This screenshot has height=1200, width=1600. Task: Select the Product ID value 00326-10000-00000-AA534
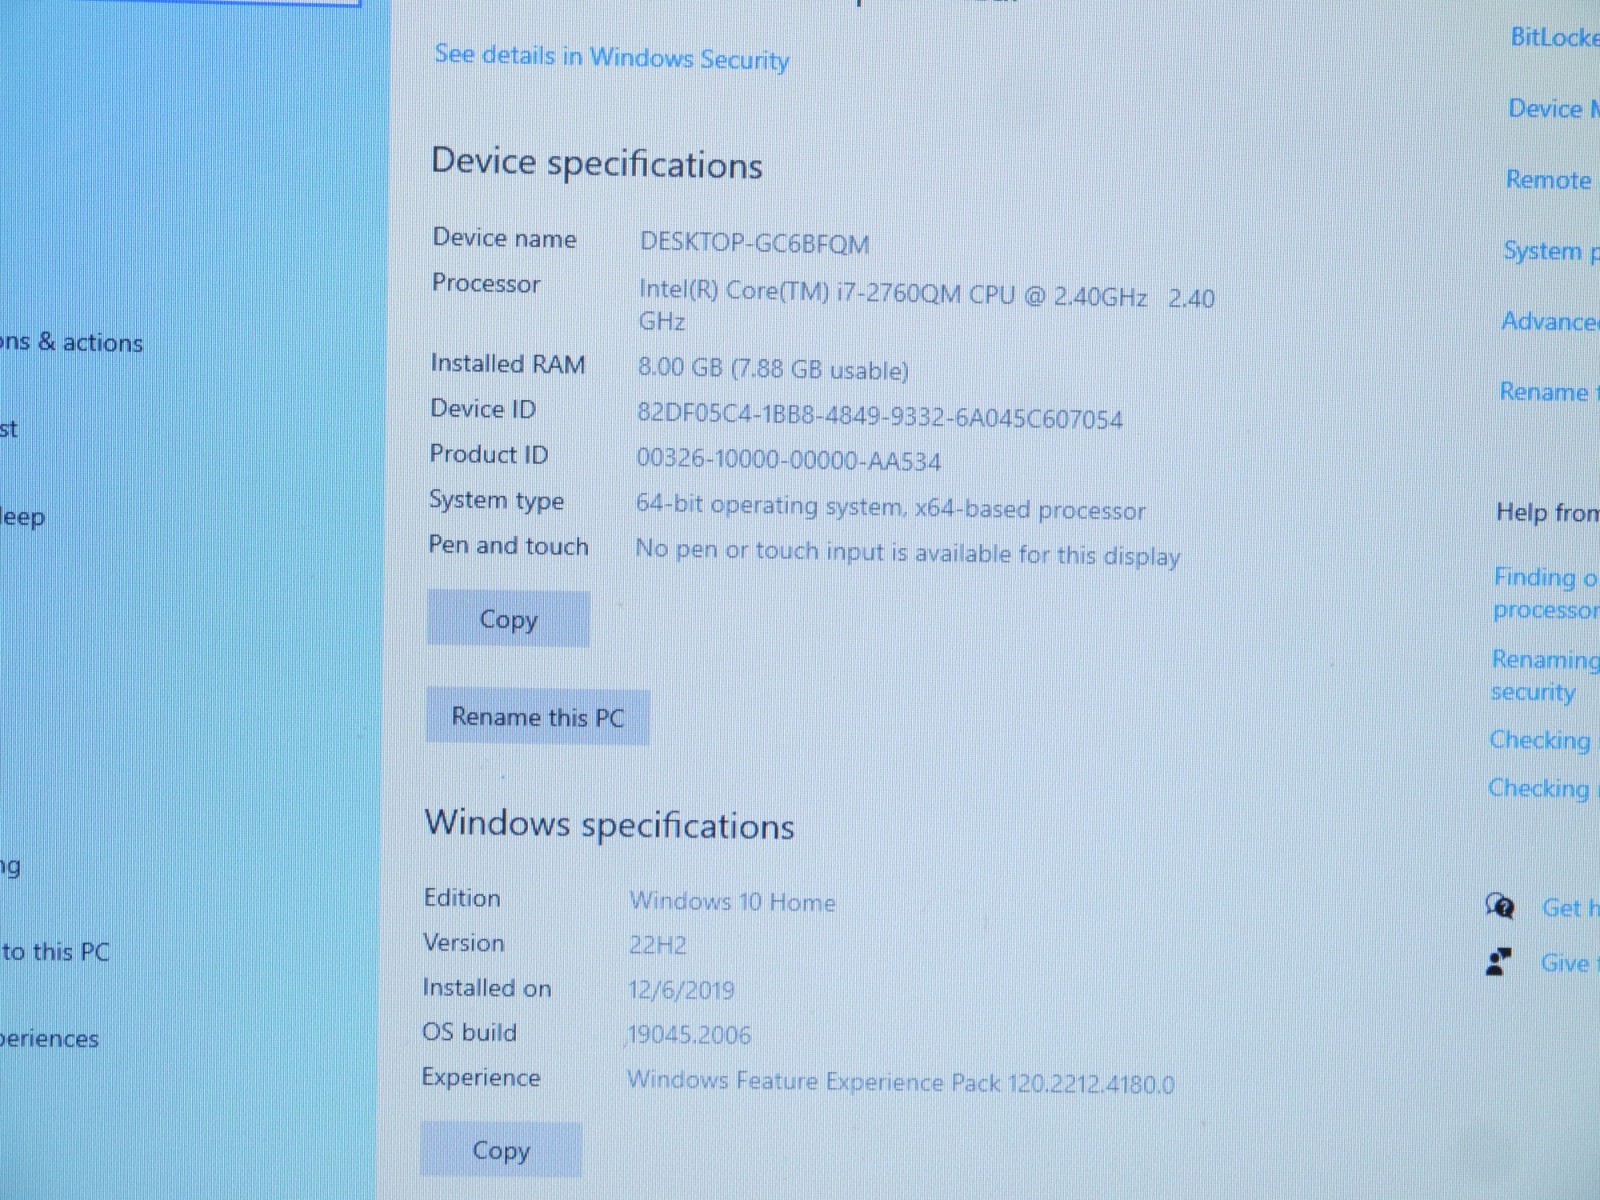(789, 461)
